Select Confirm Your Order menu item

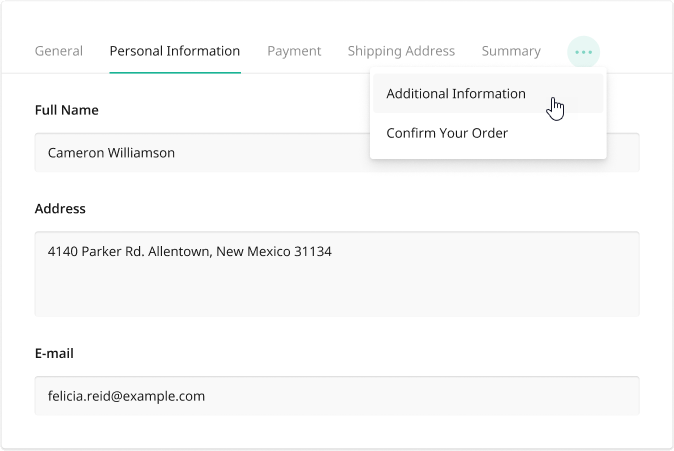click(447, 133)
